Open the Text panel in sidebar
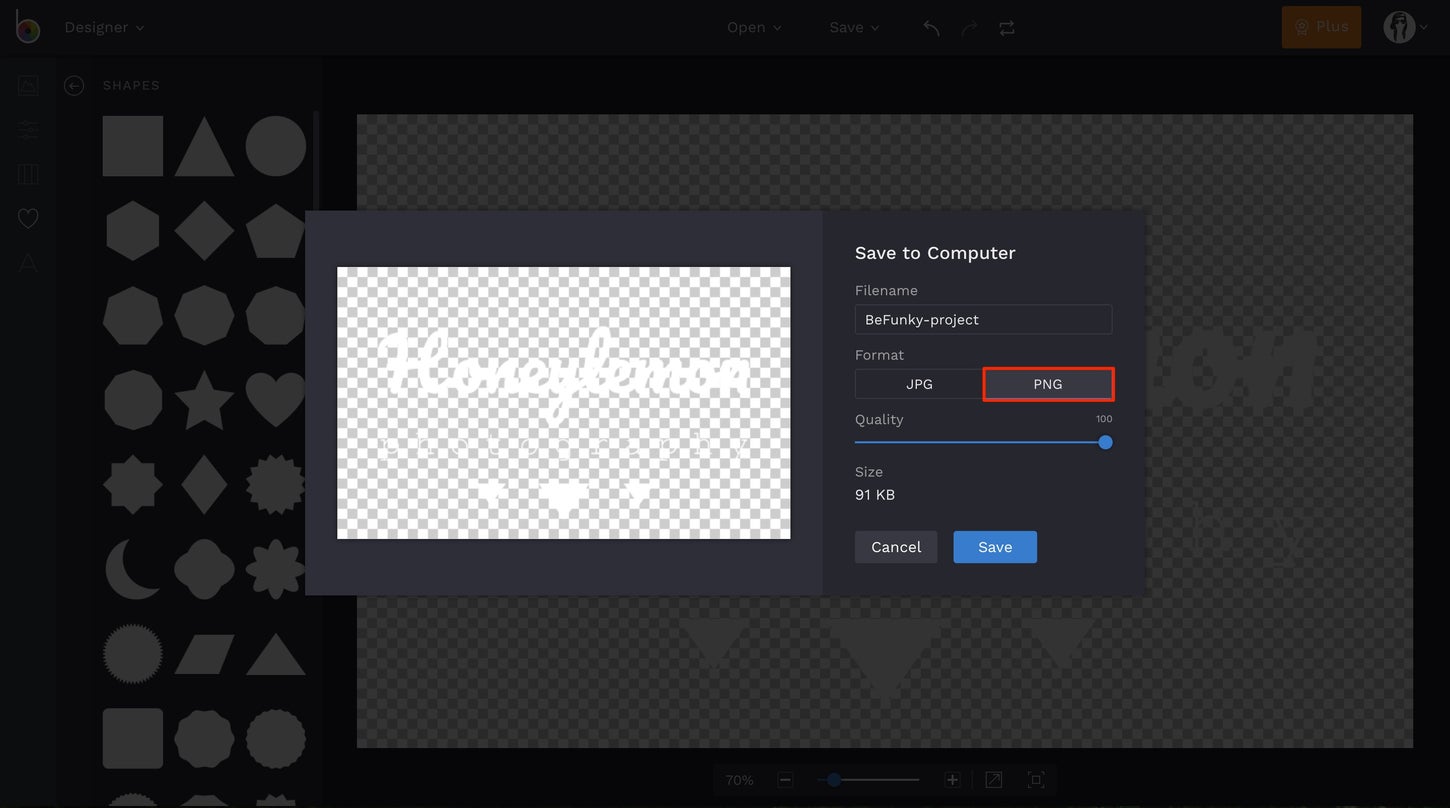The height and width of the screenshot is (808, 1450). point(27,262)
